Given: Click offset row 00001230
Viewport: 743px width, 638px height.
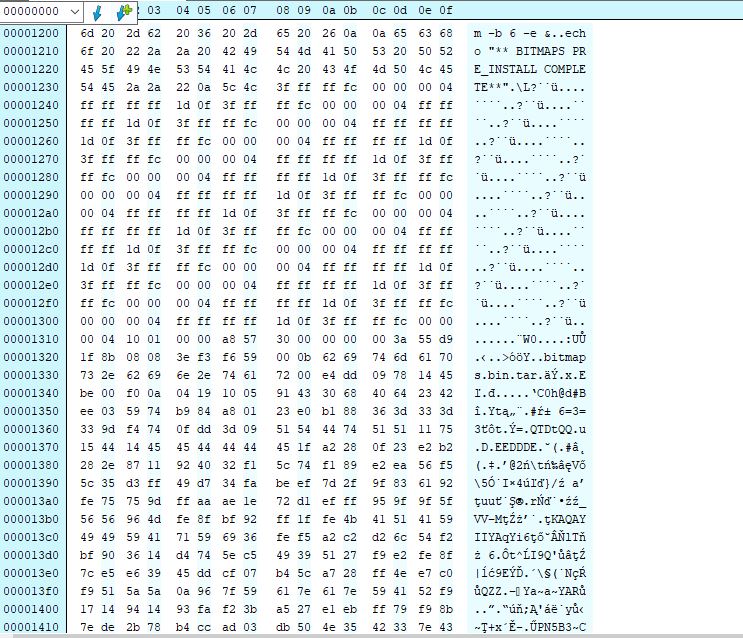Looking at the screenshot, I should [31, 87].
